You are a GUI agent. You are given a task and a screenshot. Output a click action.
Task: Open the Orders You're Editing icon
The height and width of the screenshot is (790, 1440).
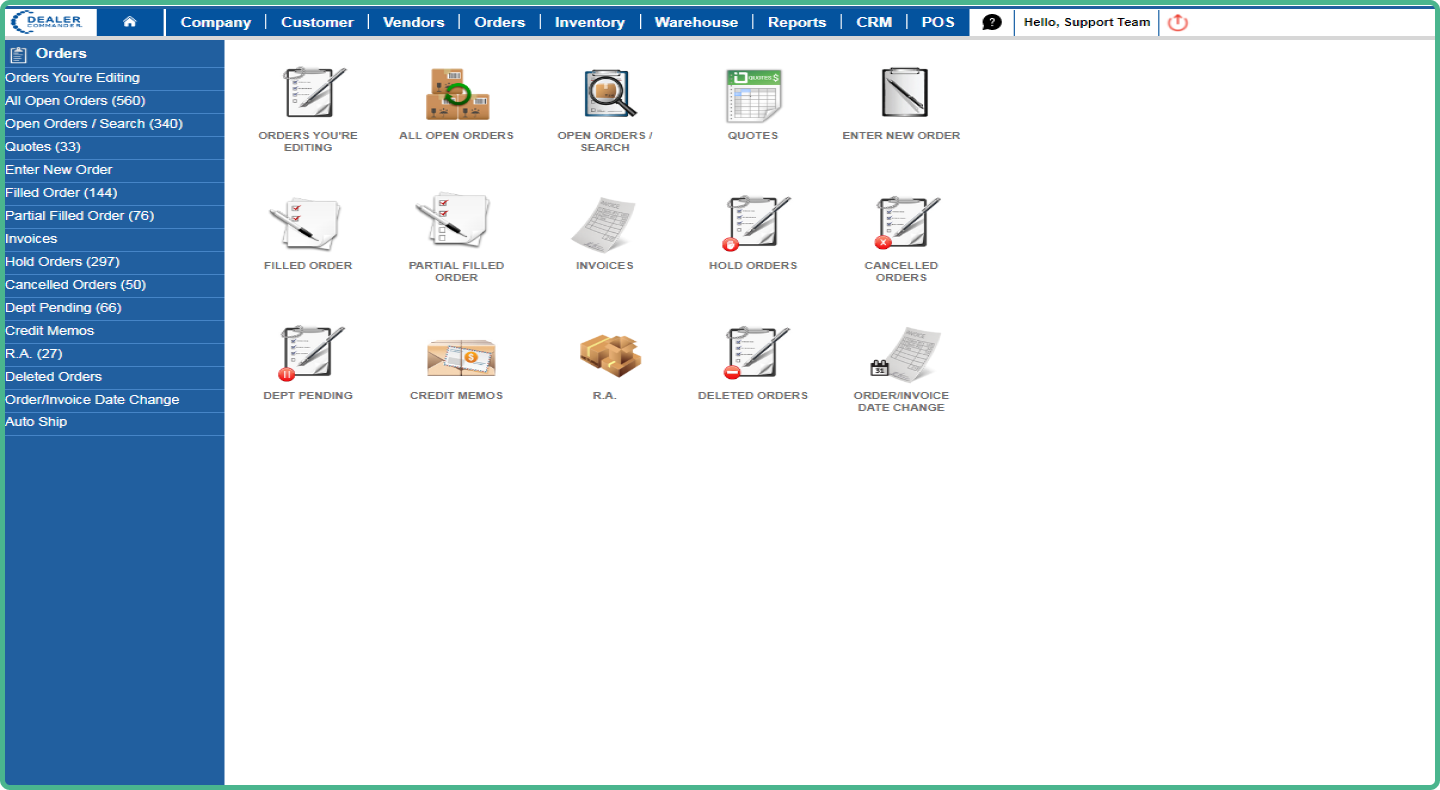(x=308, y=93)
